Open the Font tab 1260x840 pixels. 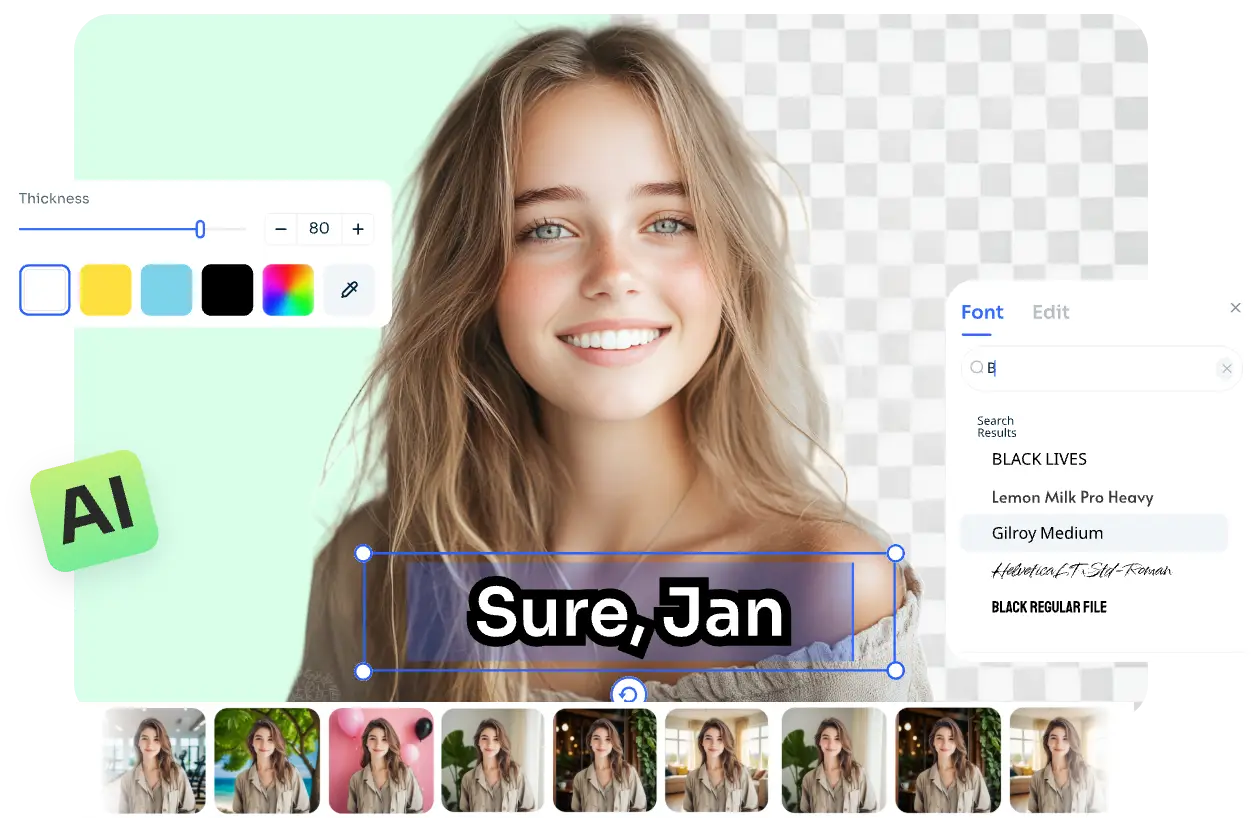[x=981, y=312]
